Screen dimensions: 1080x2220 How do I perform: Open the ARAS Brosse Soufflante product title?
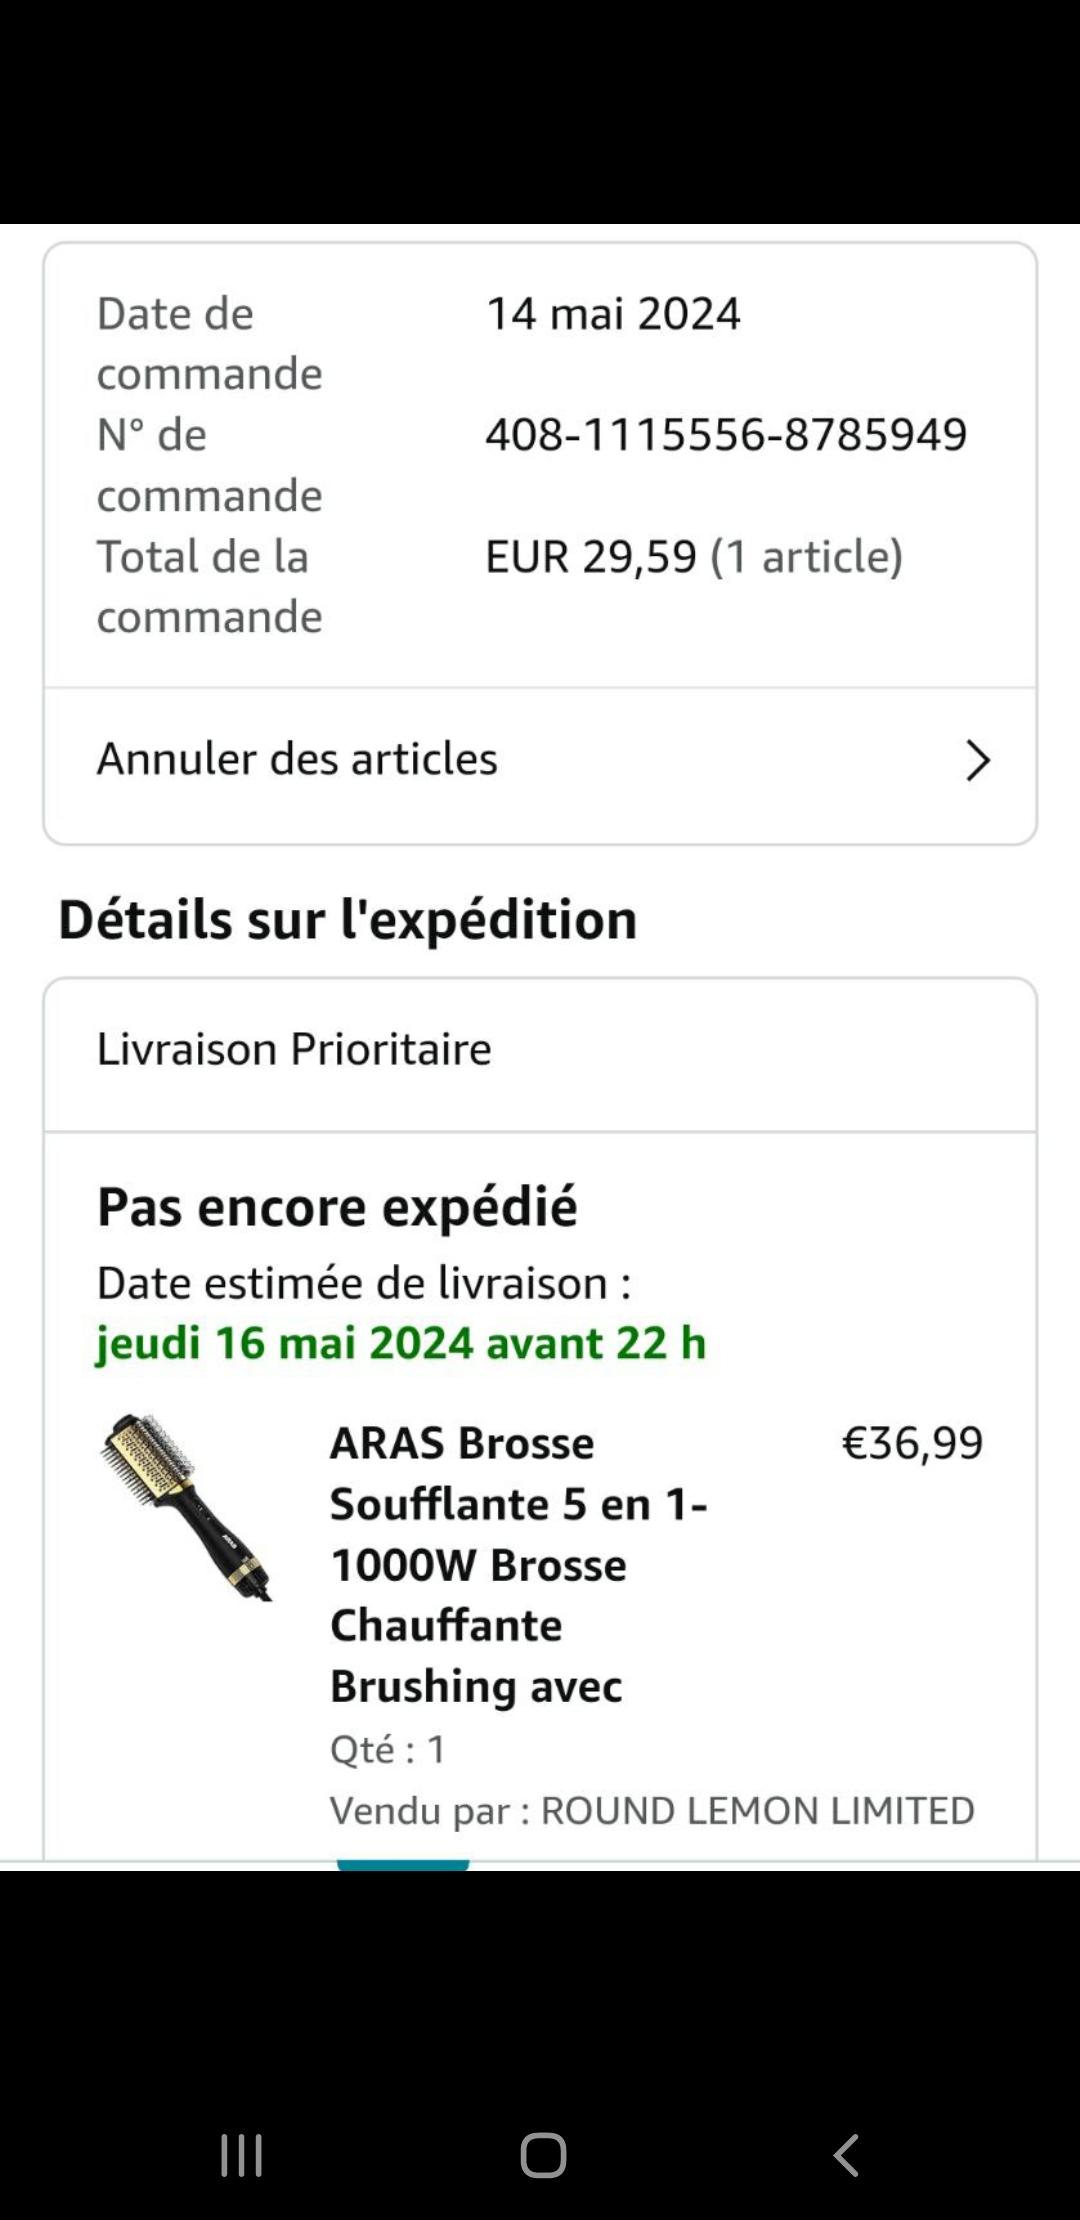[x=518, y=1564]
